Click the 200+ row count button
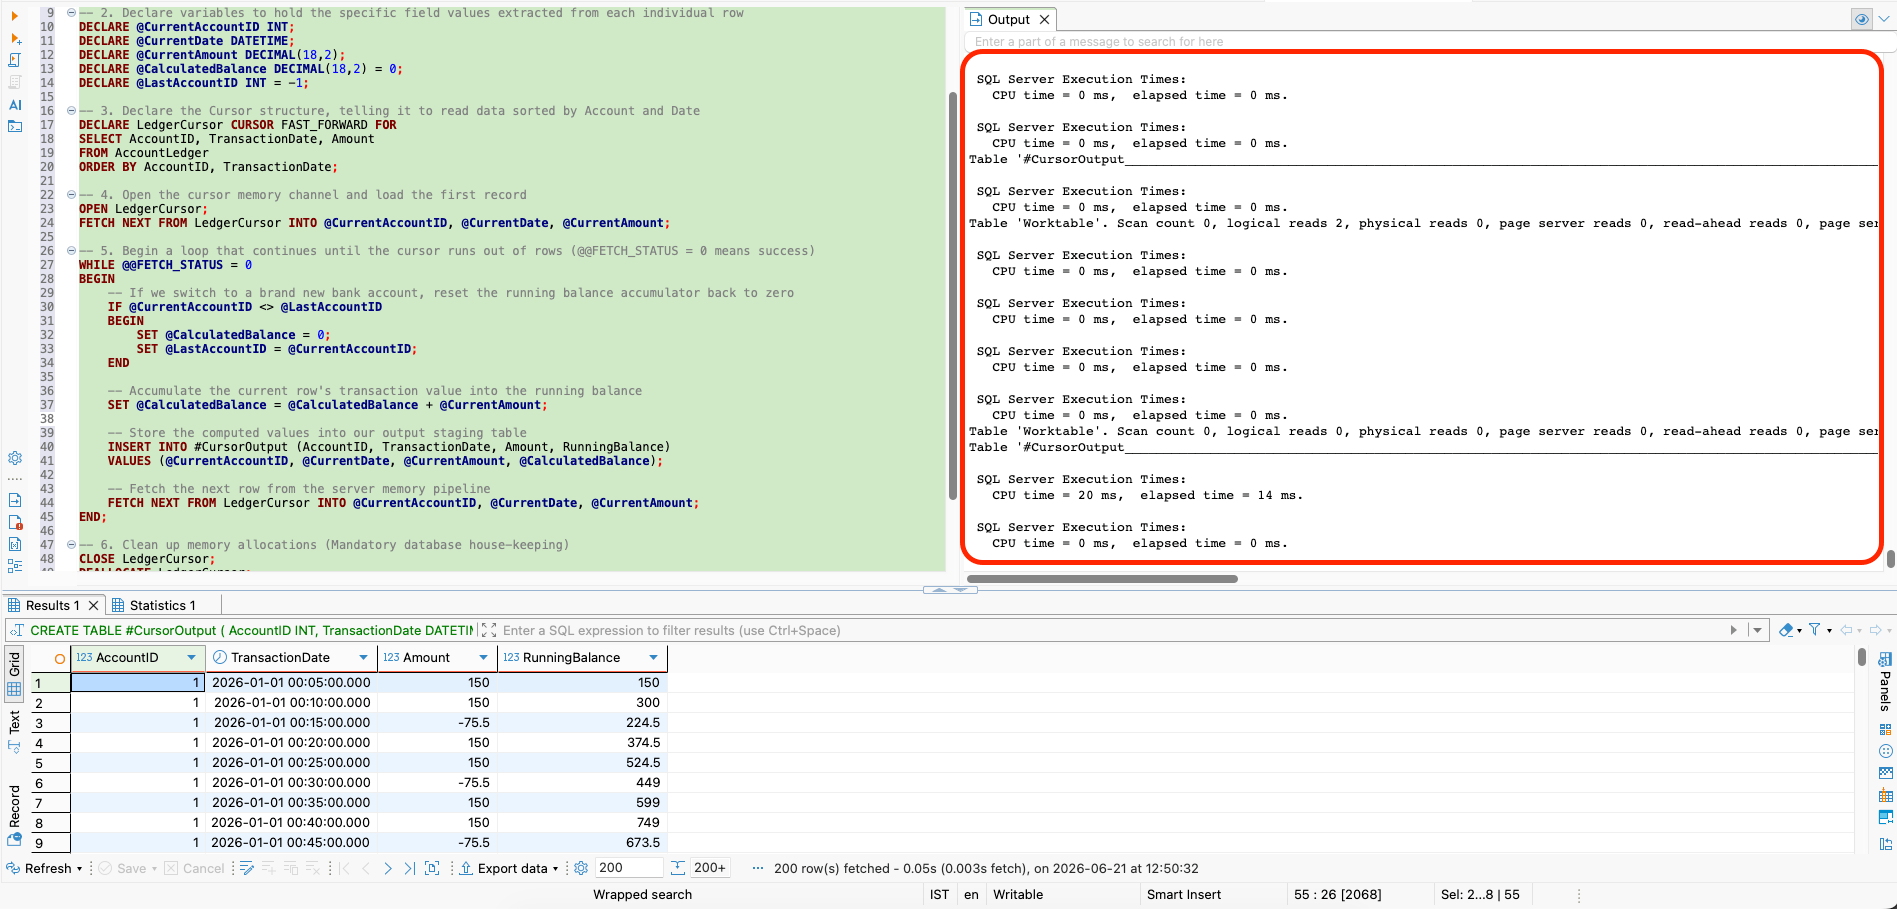This screenshot has height=909, width=1897. coord(710,868)
